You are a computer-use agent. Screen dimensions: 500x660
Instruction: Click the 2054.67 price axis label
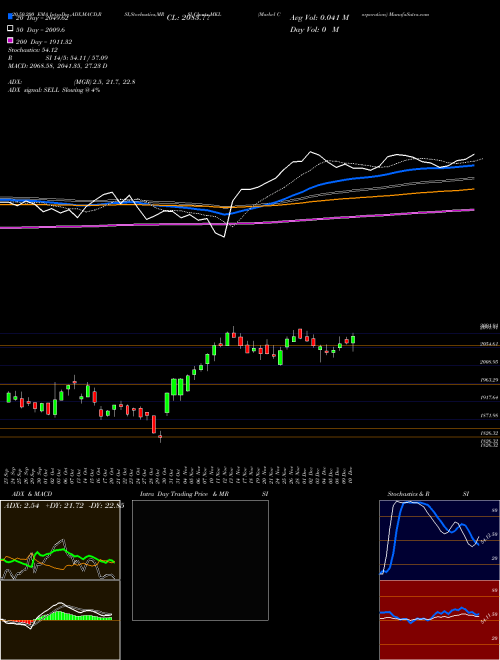point(489,344)
